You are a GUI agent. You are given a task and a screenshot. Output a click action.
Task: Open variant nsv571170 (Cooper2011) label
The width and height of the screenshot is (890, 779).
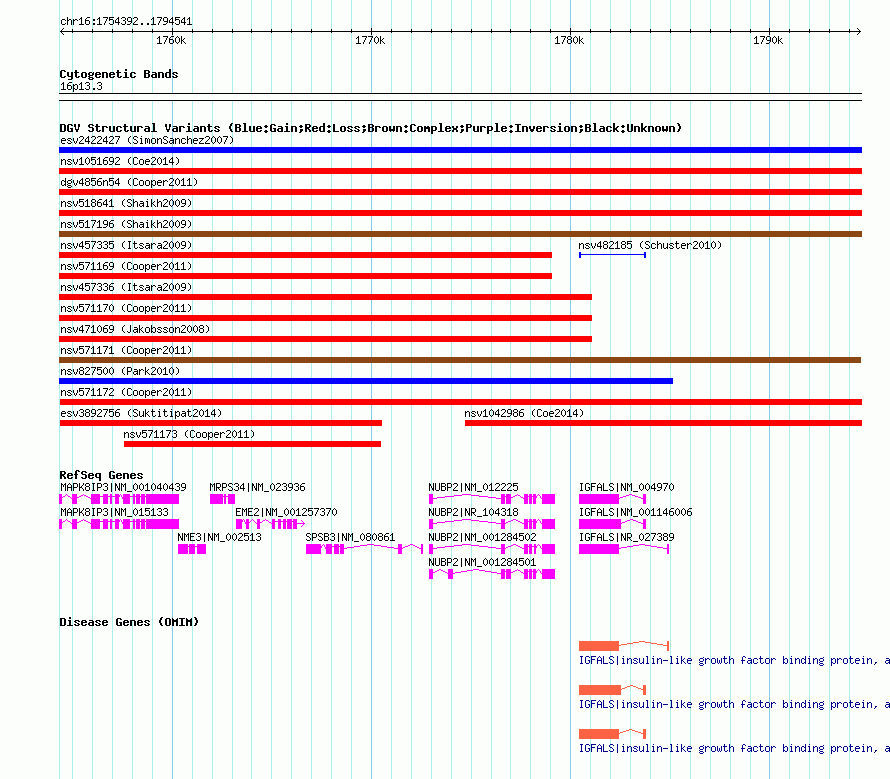126,308
